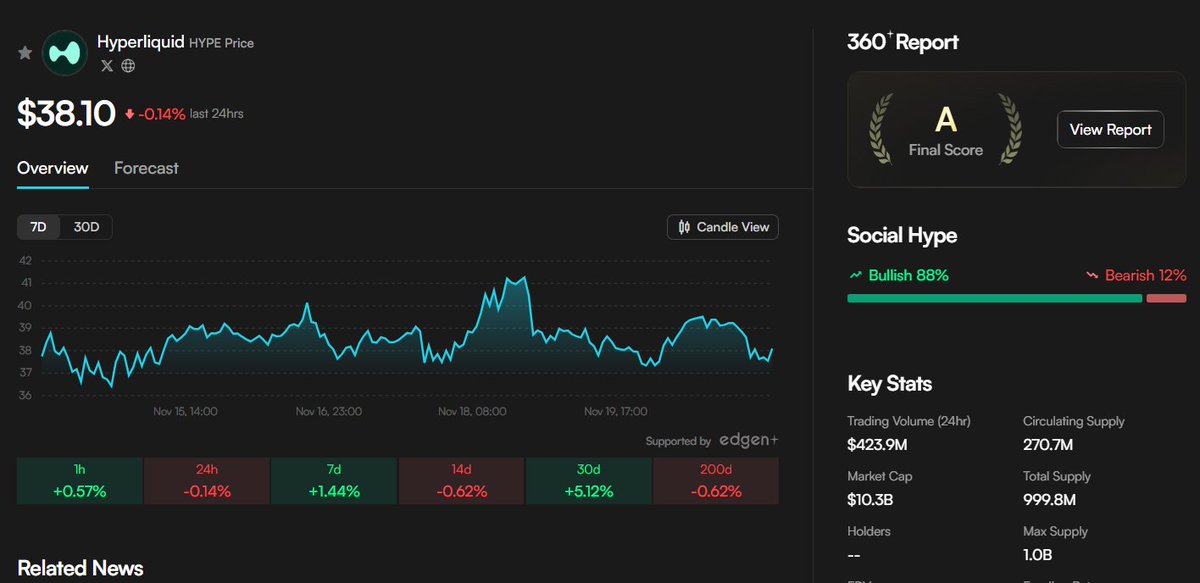Open Hyperliquid's X (Twitter) profile icon

pos(106,66)
